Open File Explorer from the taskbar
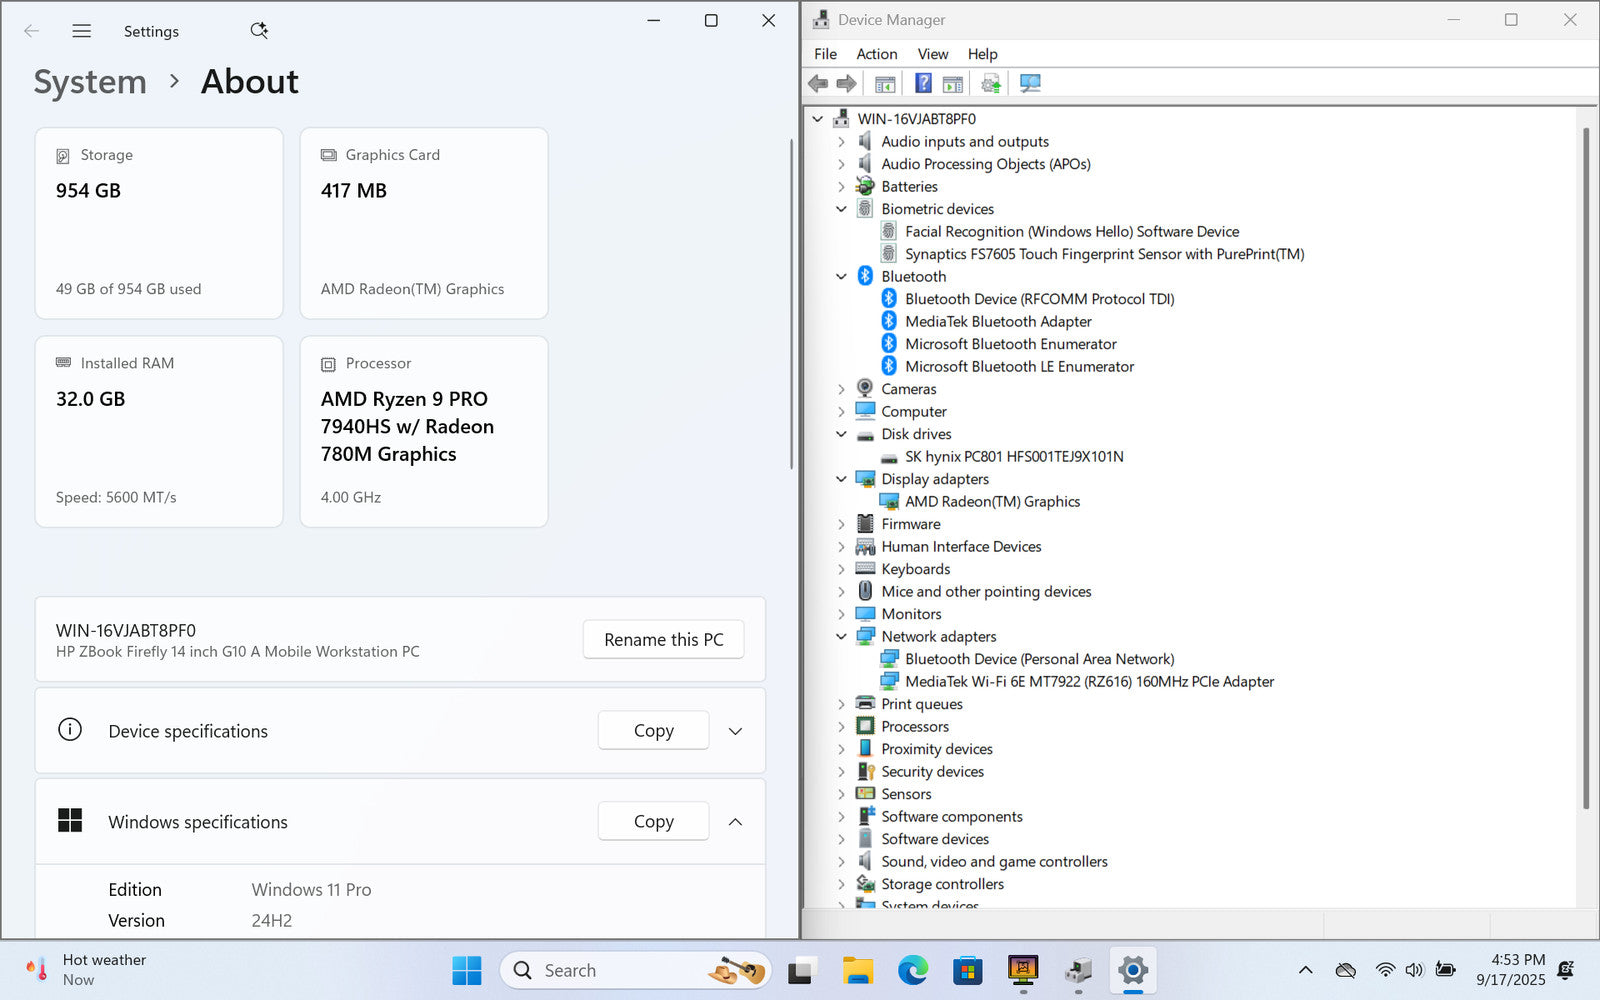This screenshot has height=1000, width=1600. [x=857, y=970]
